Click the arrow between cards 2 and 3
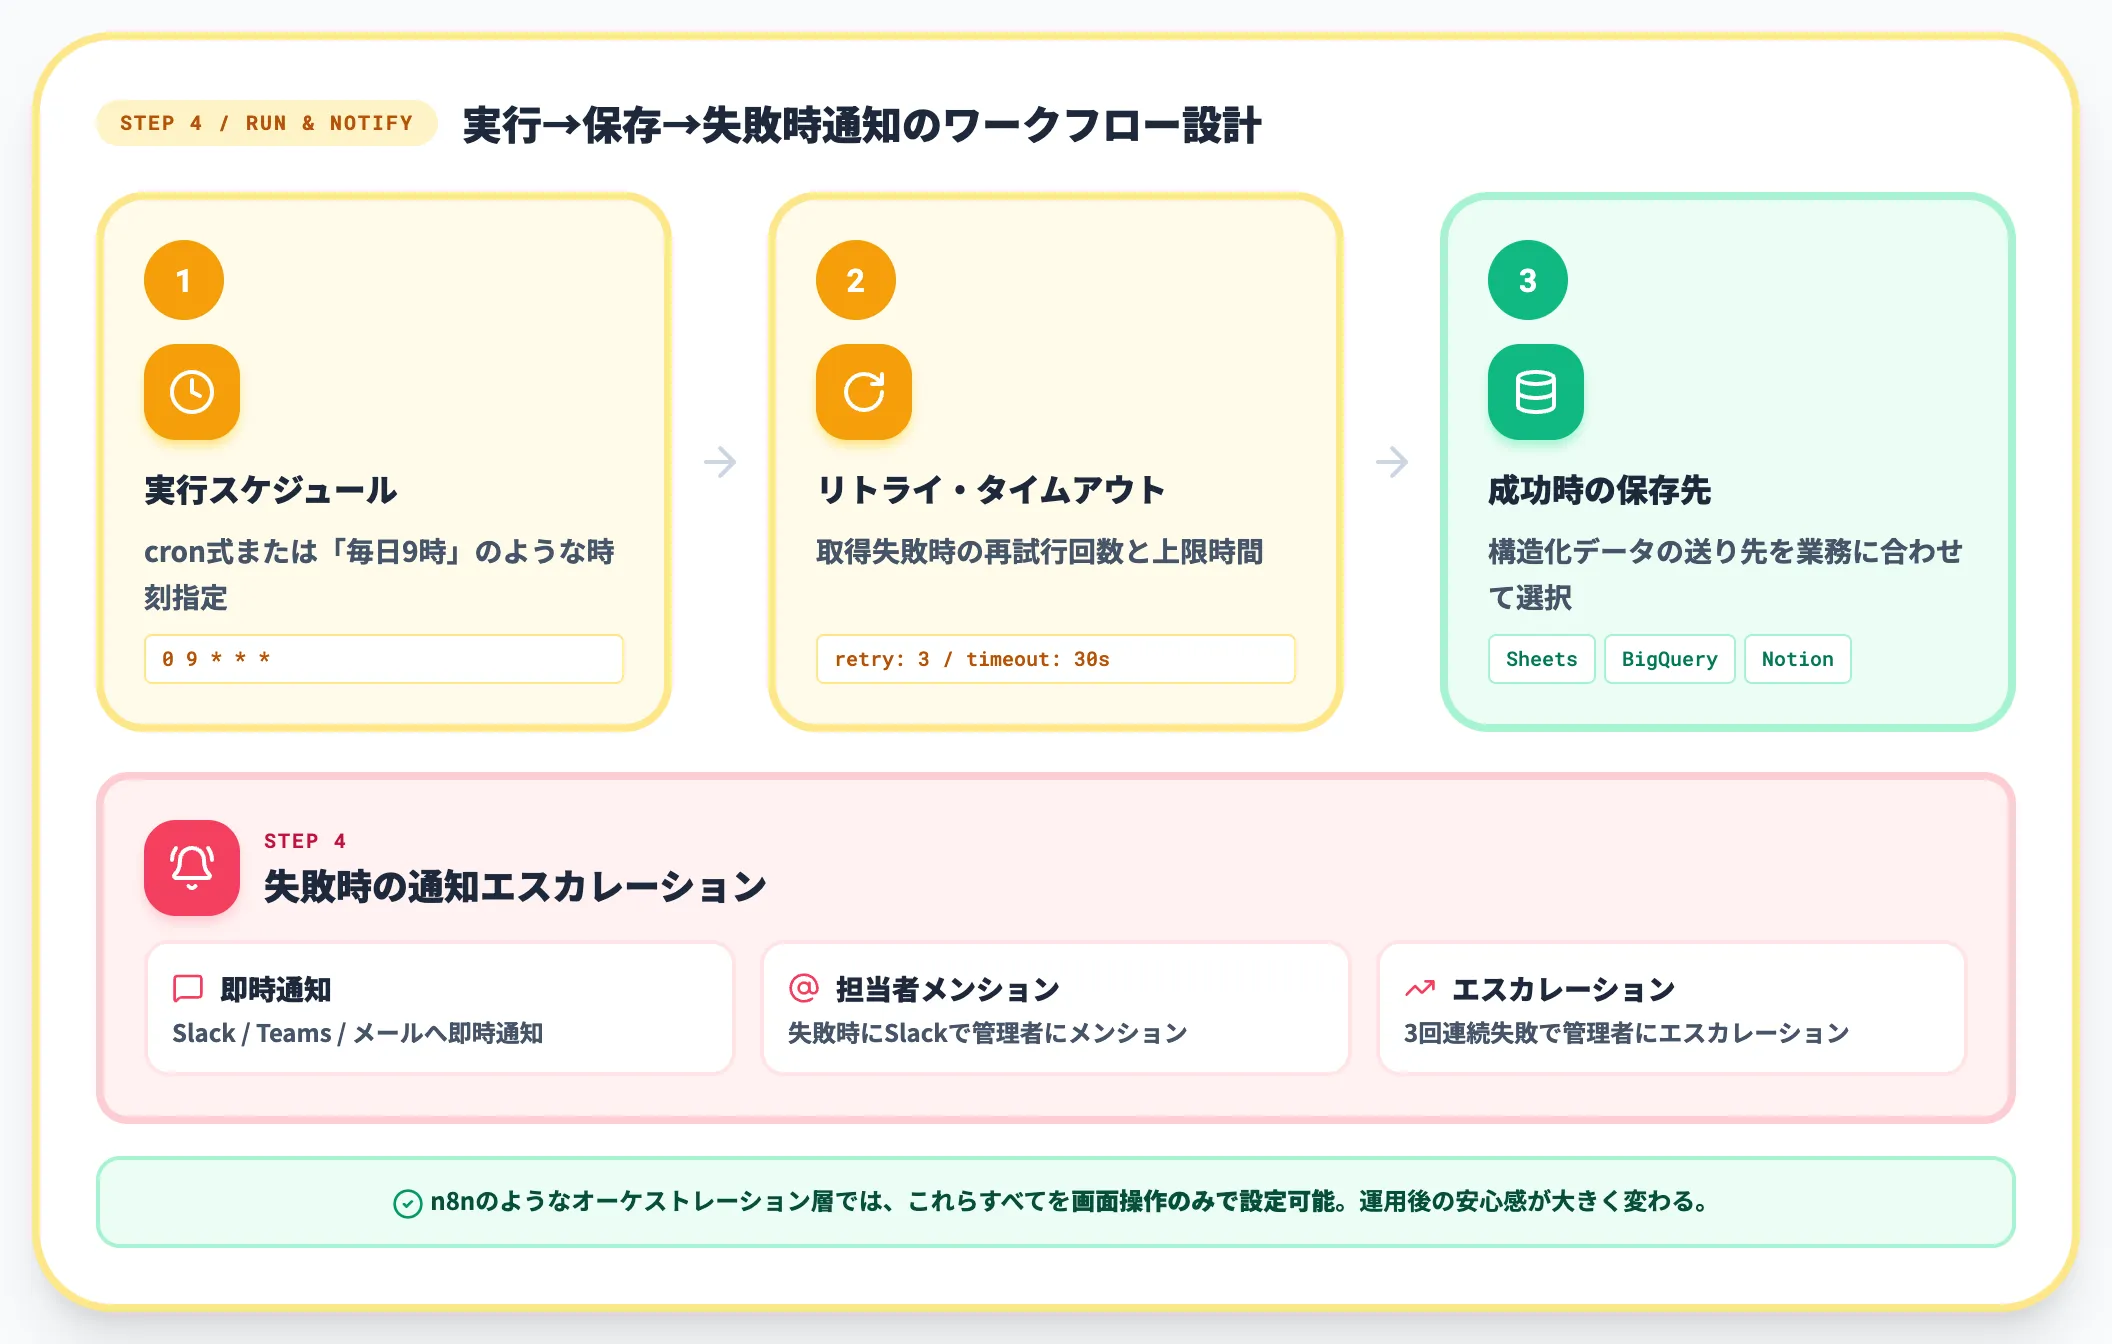 click(1392, 462)
